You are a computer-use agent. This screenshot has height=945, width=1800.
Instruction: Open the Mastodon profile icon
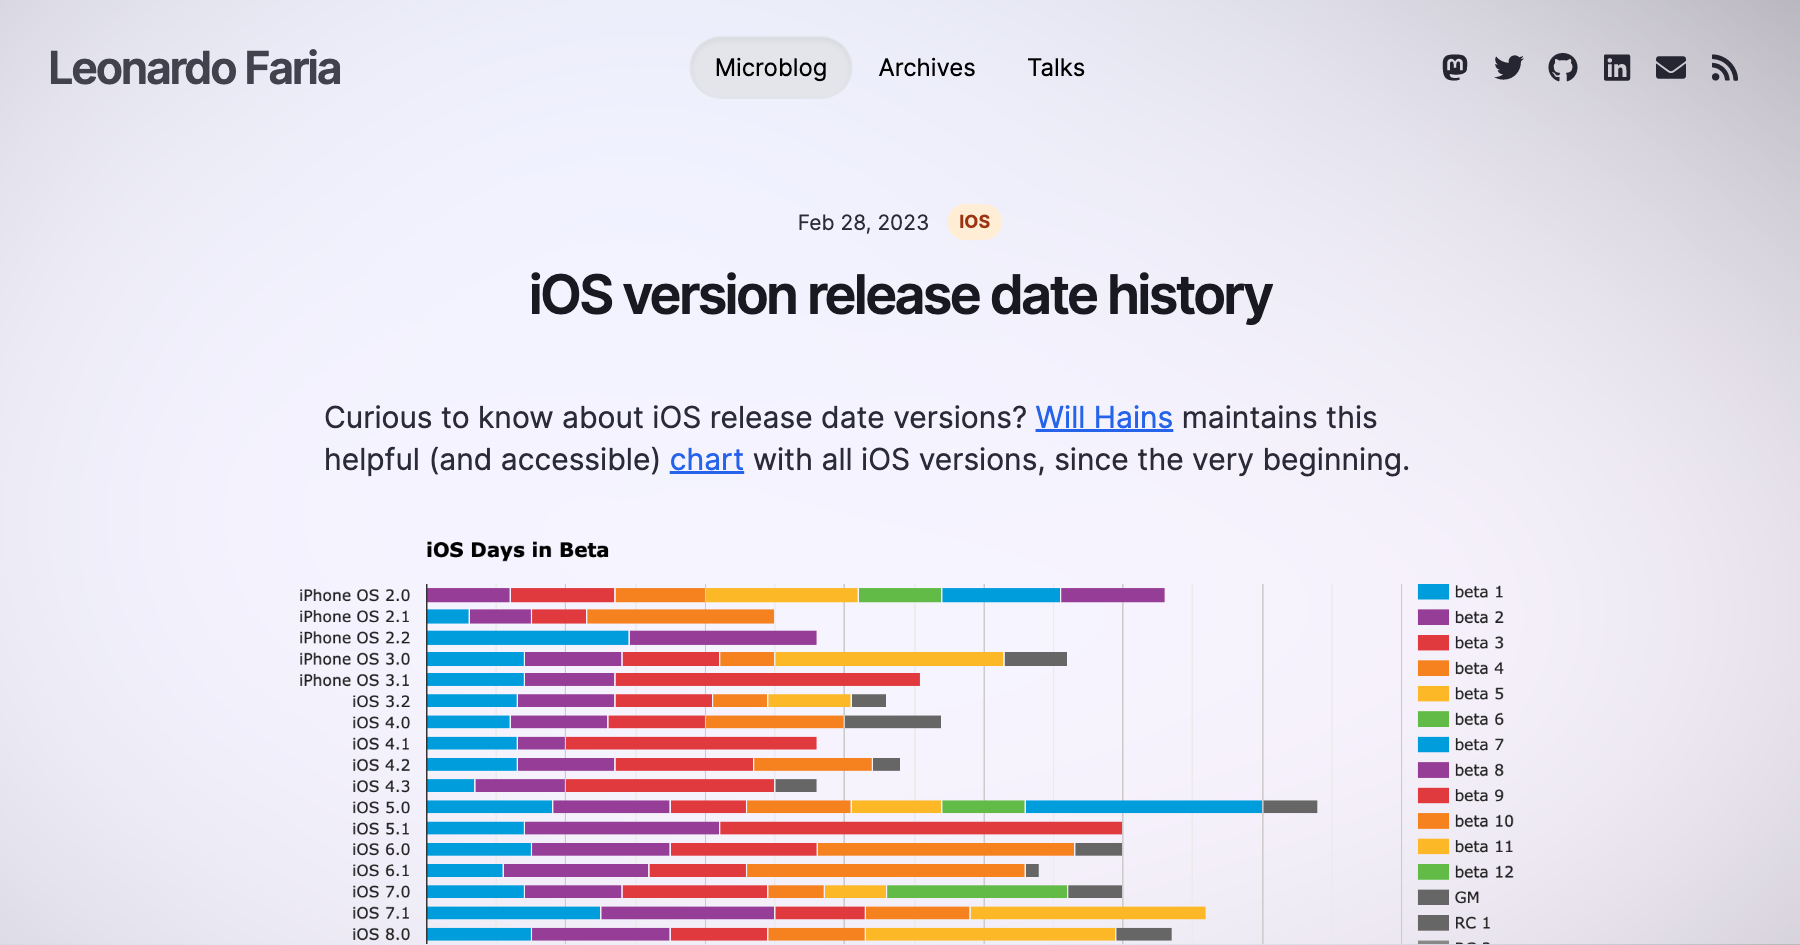pyautogui.click(x=1456, y=67)
